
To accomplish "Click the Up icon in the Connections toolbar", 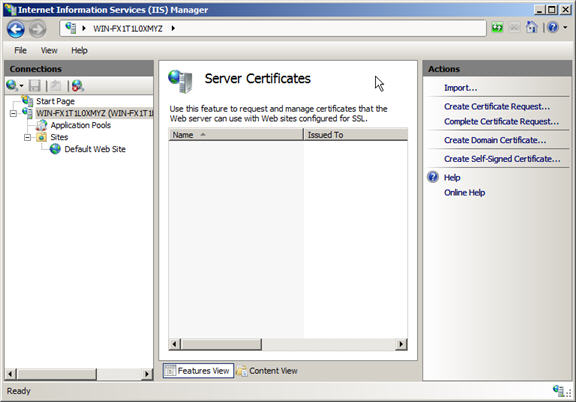I will [x=56, y=86].
